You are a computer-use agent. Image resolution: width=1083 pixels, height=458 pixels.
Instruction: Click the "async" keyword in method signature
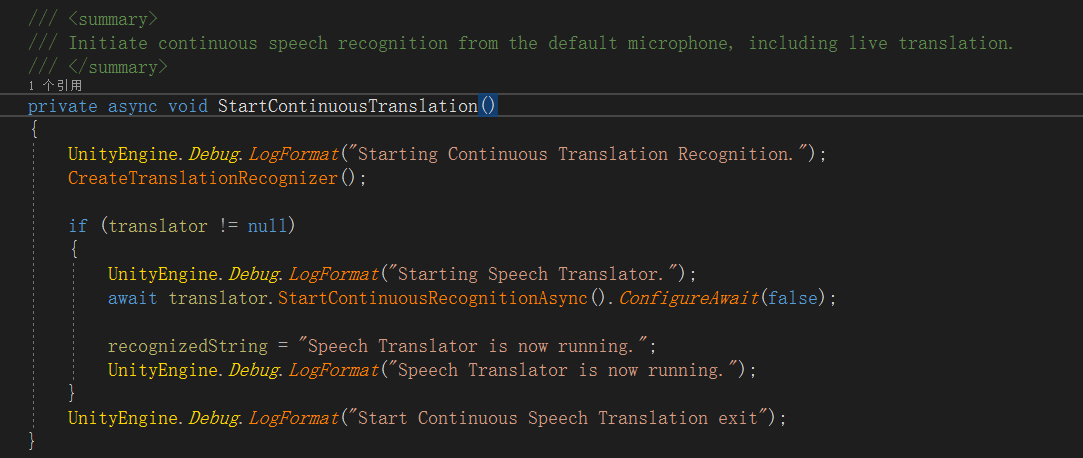[133, 106]
